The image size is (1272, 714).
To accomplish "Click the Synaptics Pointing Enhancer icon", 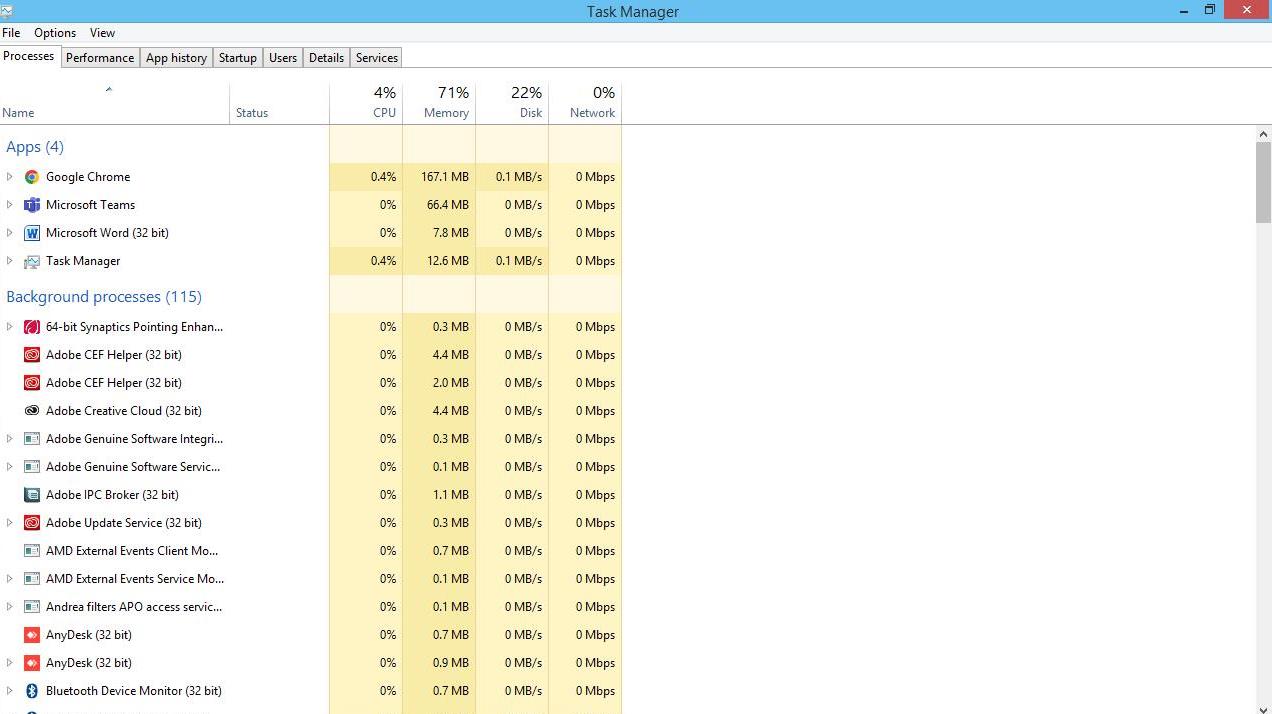I will (x=32, y=327).
